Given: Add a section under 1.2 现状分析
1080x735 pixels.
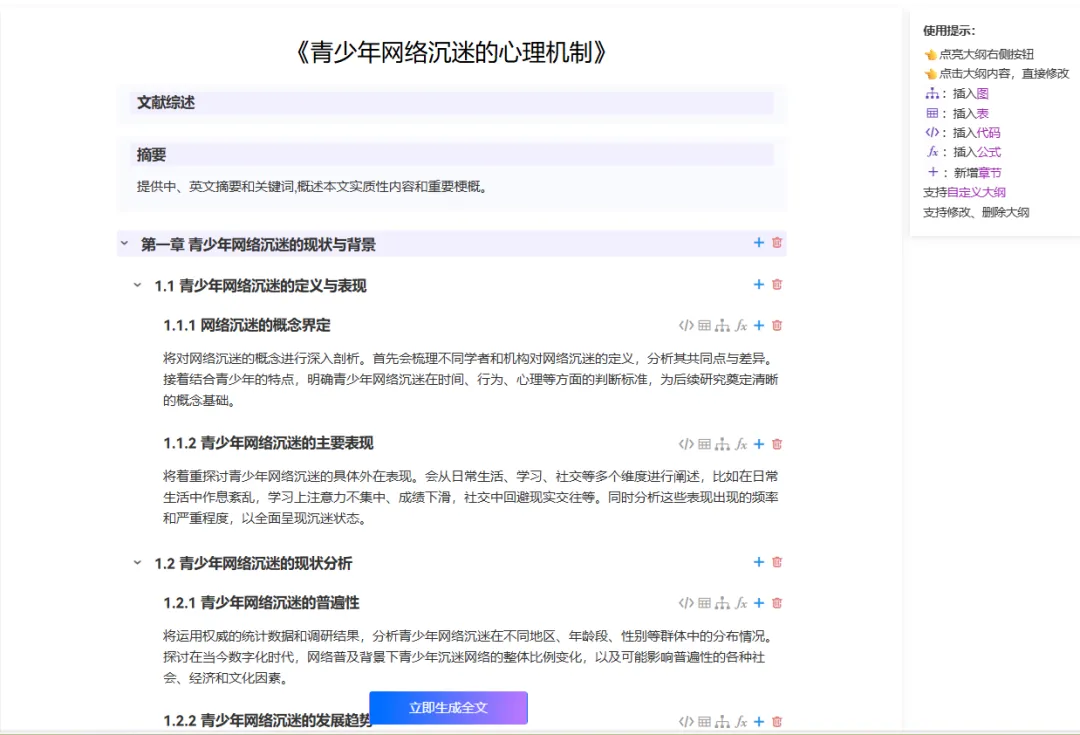Looking at the screenshot, I should (x=759, y=563).
